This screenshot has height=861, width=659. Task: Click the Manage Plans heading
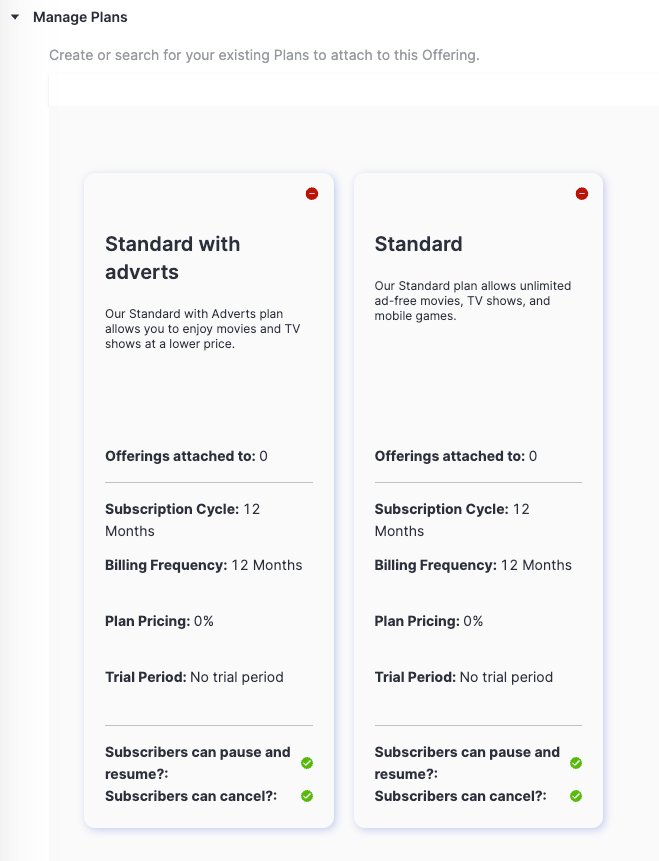(80, 18)
